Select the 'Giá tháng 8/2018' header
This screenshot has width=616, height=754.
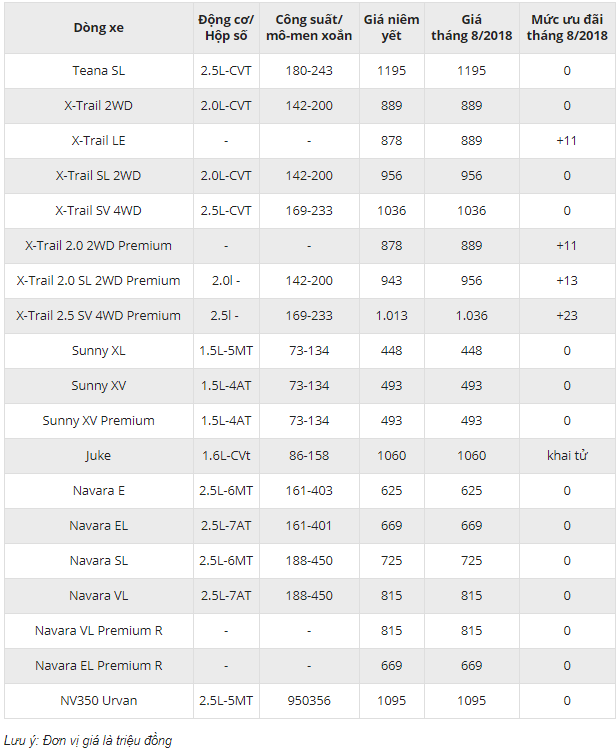471,28
